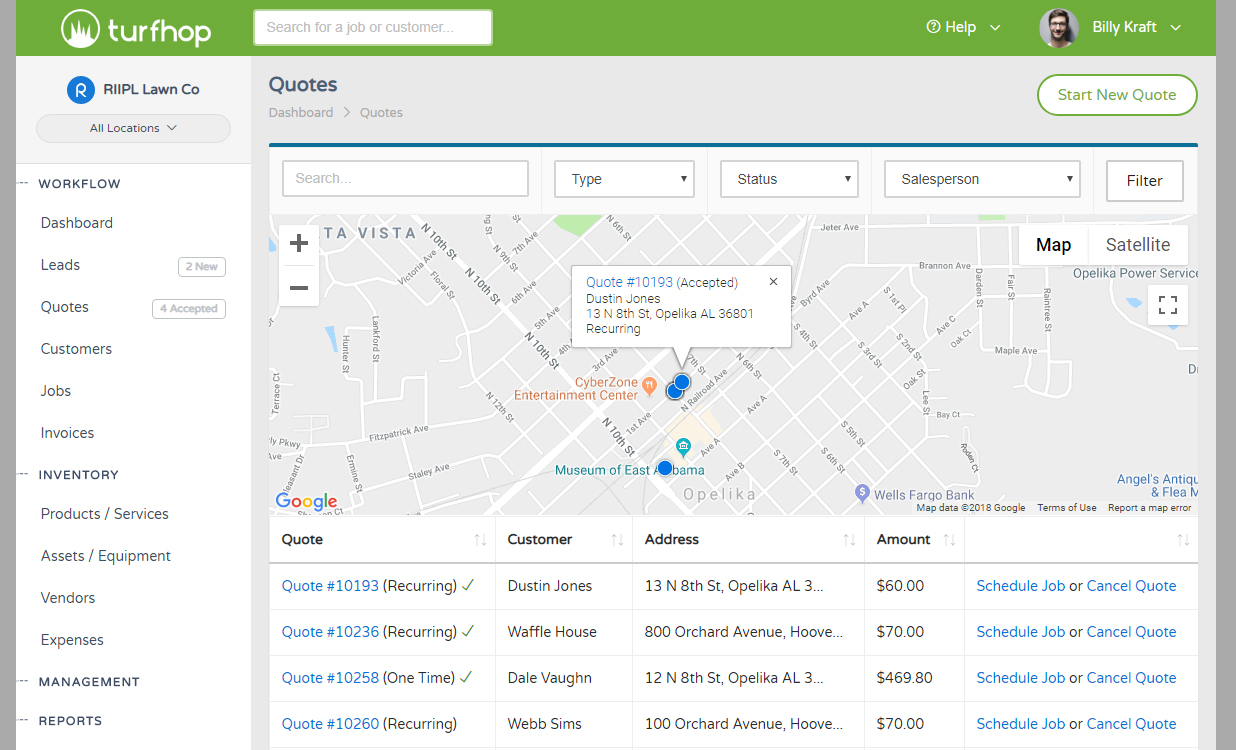Zoom out on the map
1236x750 pixels.
coord(298,288)
